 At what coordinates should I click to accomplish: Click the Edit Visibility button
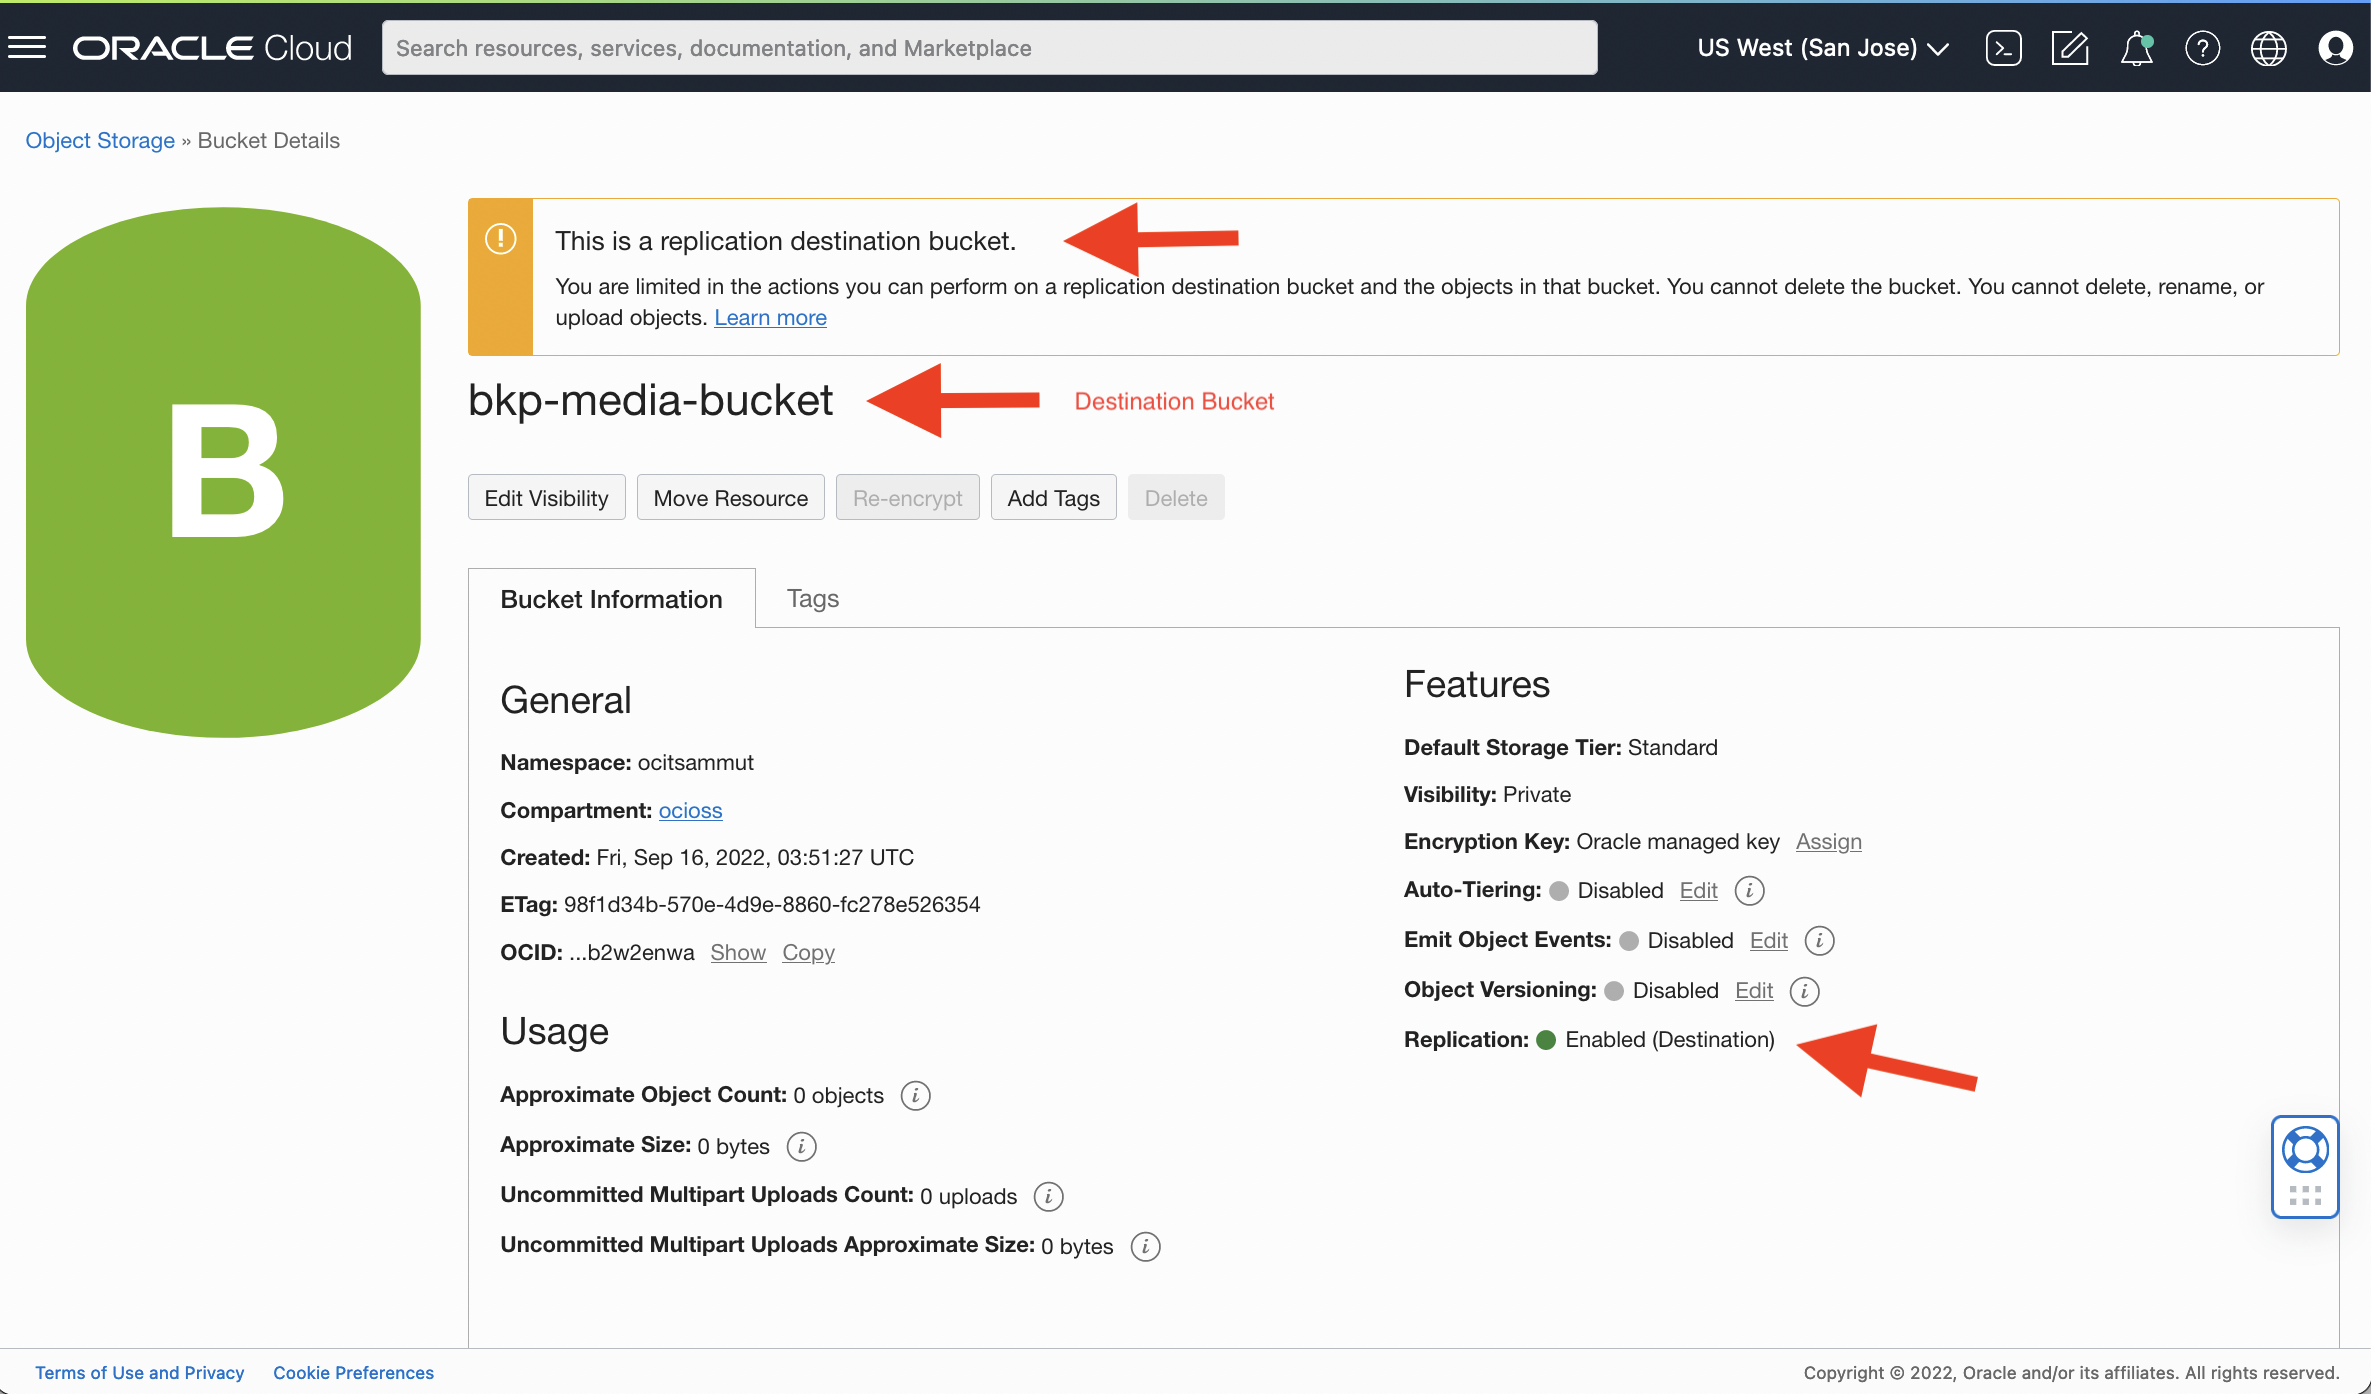(546, 498)
